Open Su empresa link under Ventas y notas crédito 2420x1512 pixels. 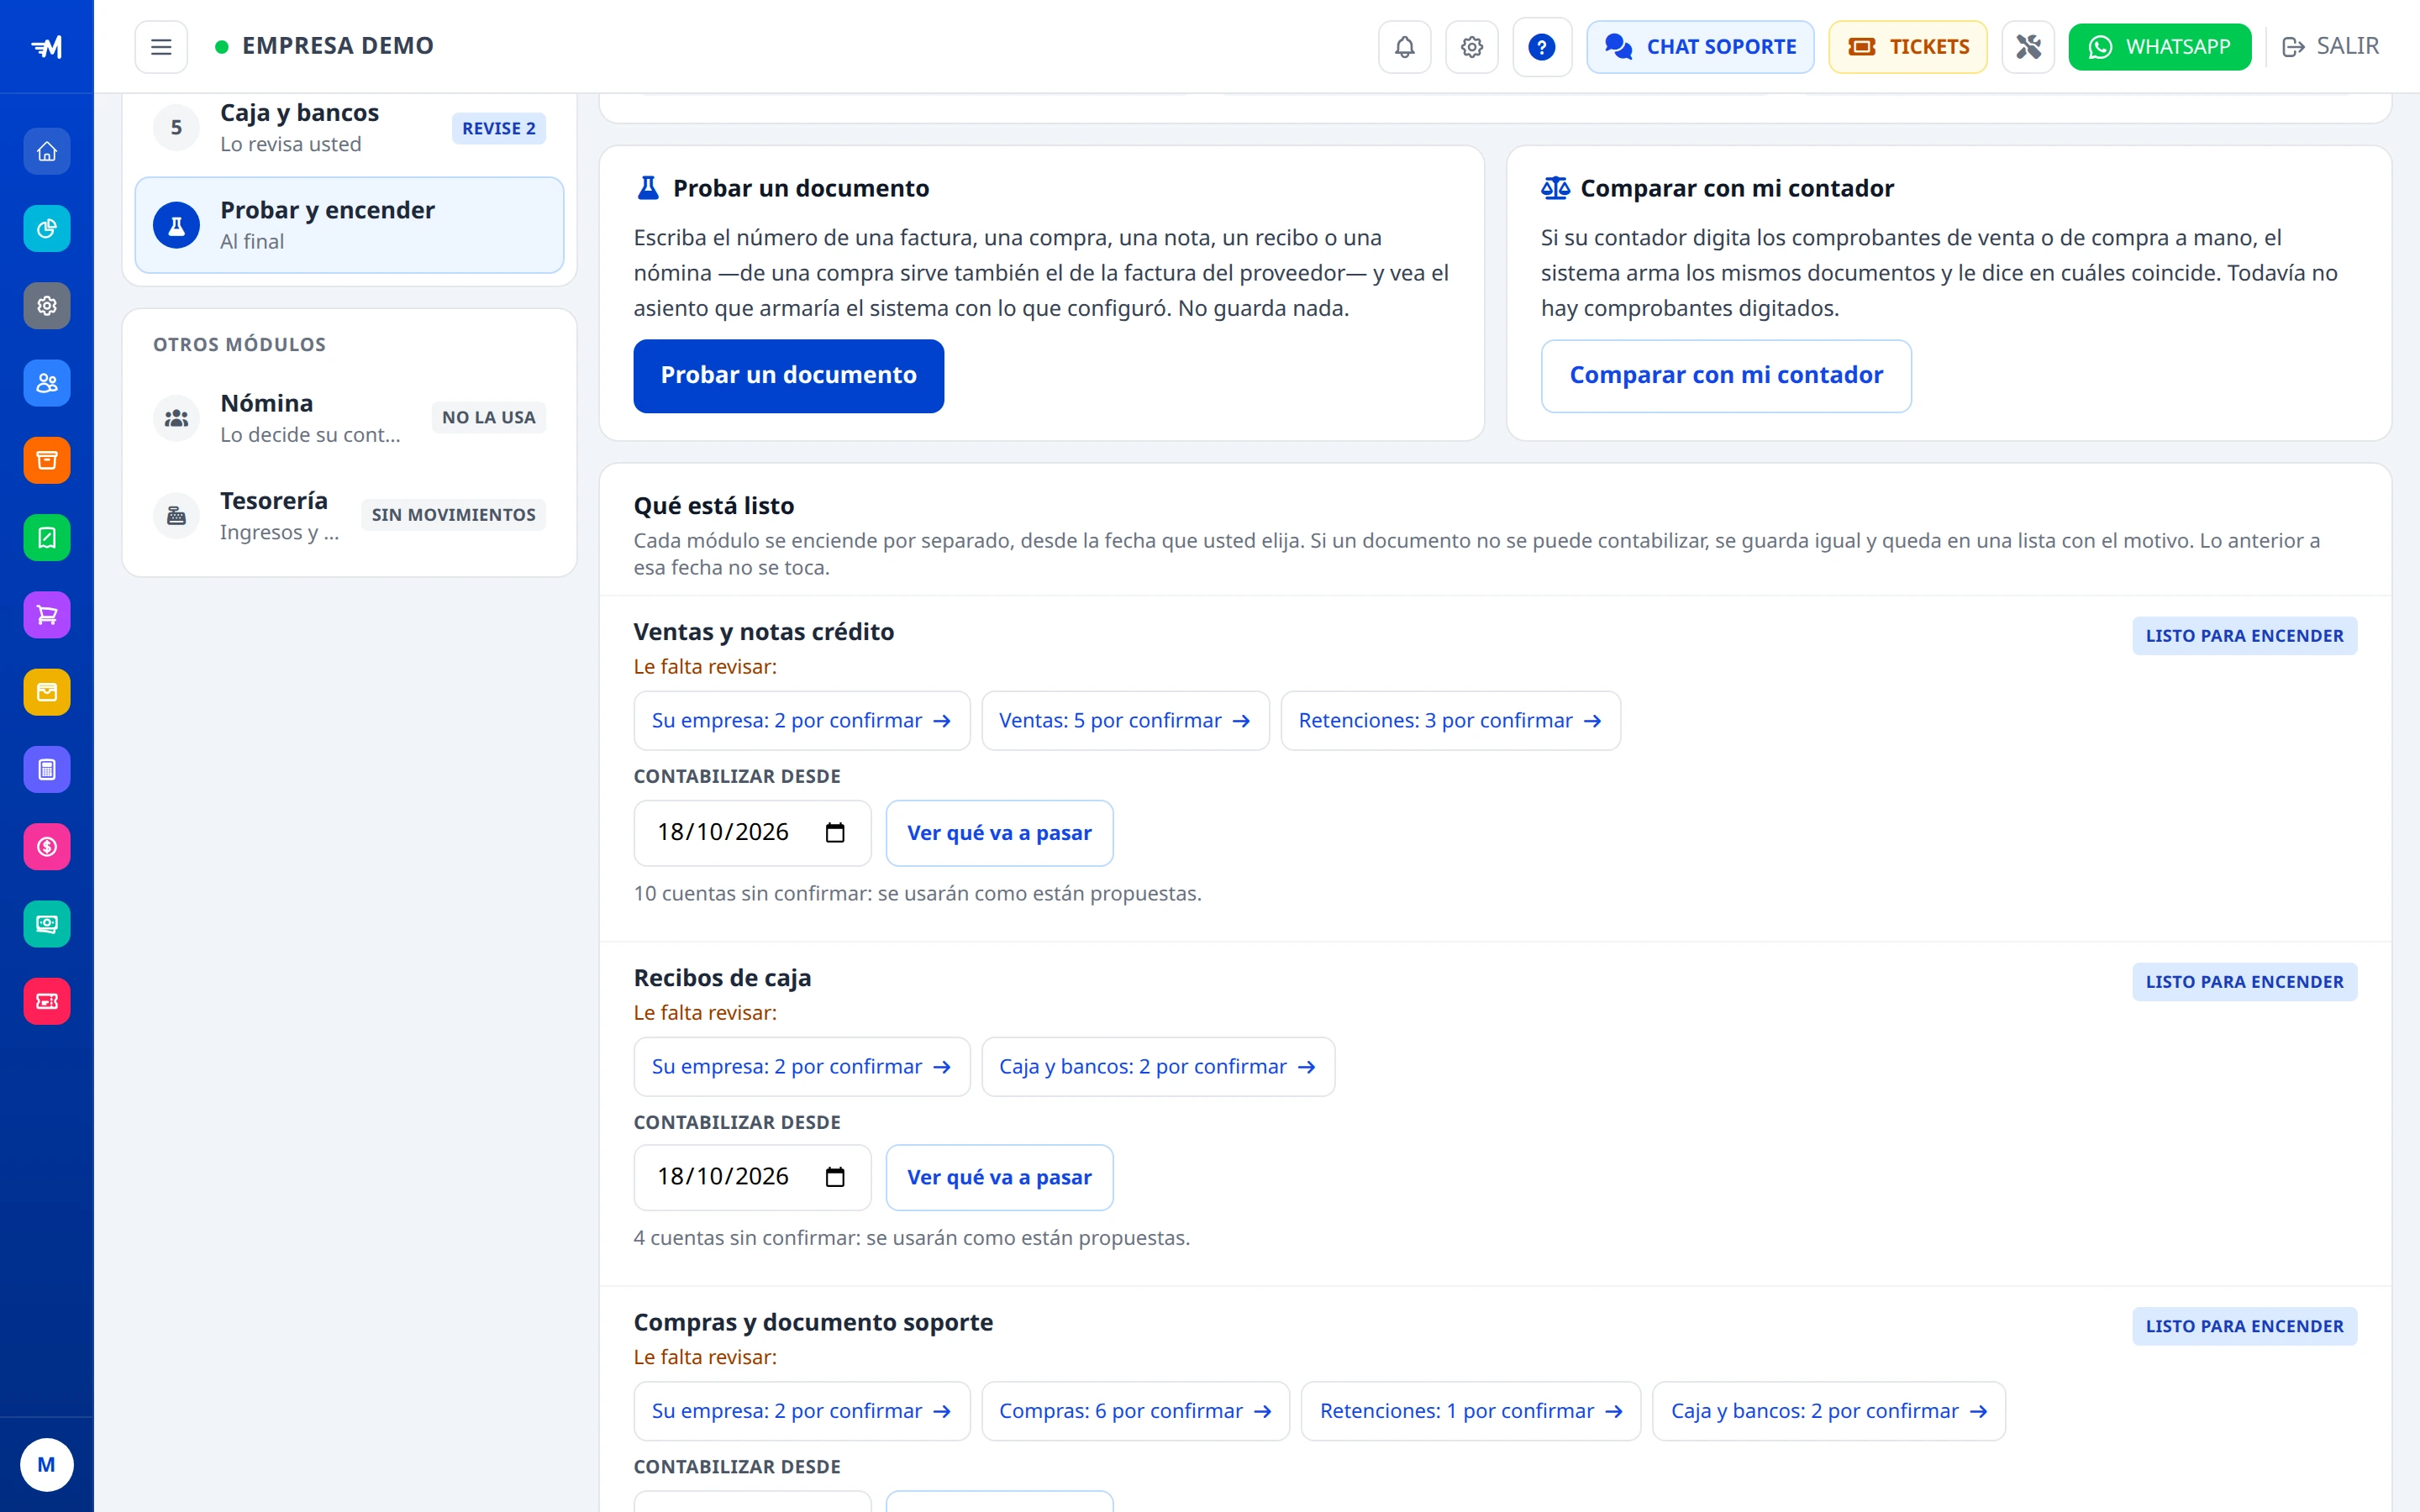(x=802, y=721)
